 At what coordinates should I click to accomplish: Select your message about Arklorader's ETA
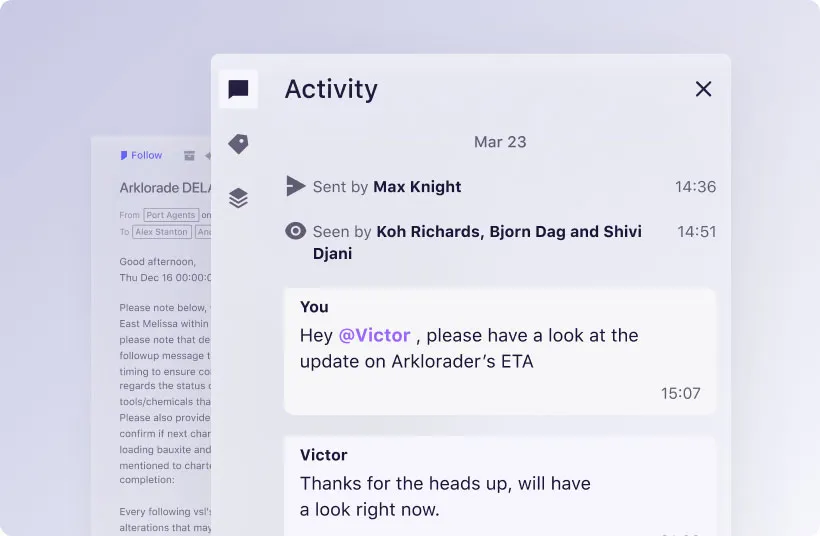coord(500,351)
